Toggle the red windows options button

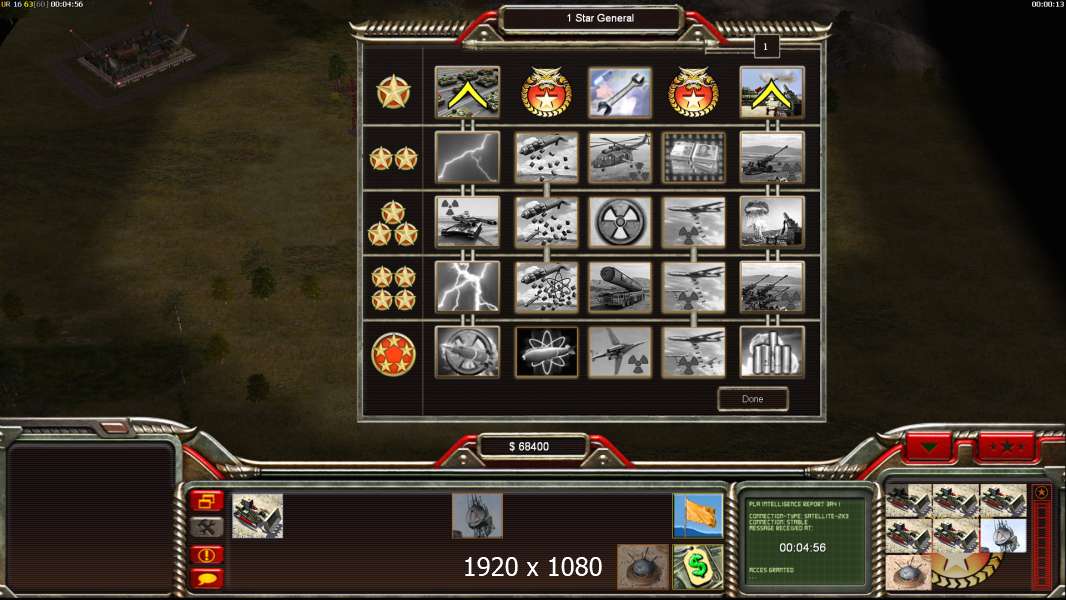click(x=207, y=501)
